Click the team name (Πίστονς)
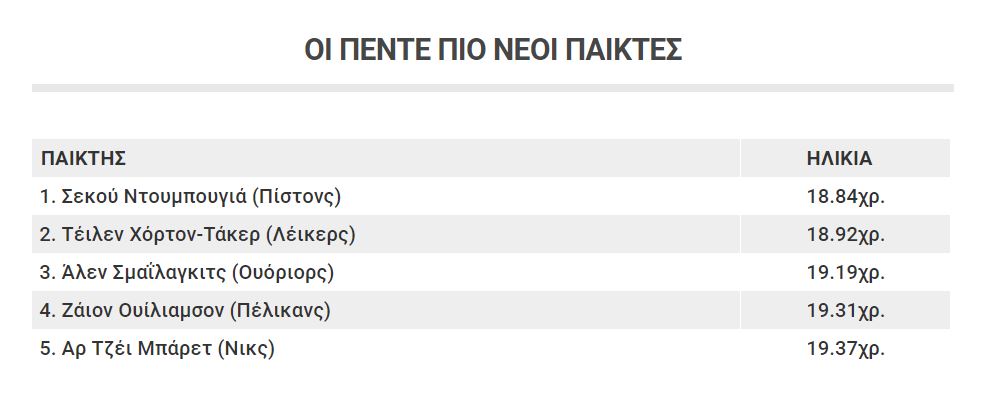Image resolution: width=993 pixels, height=413 pixels. coord(296,197)
